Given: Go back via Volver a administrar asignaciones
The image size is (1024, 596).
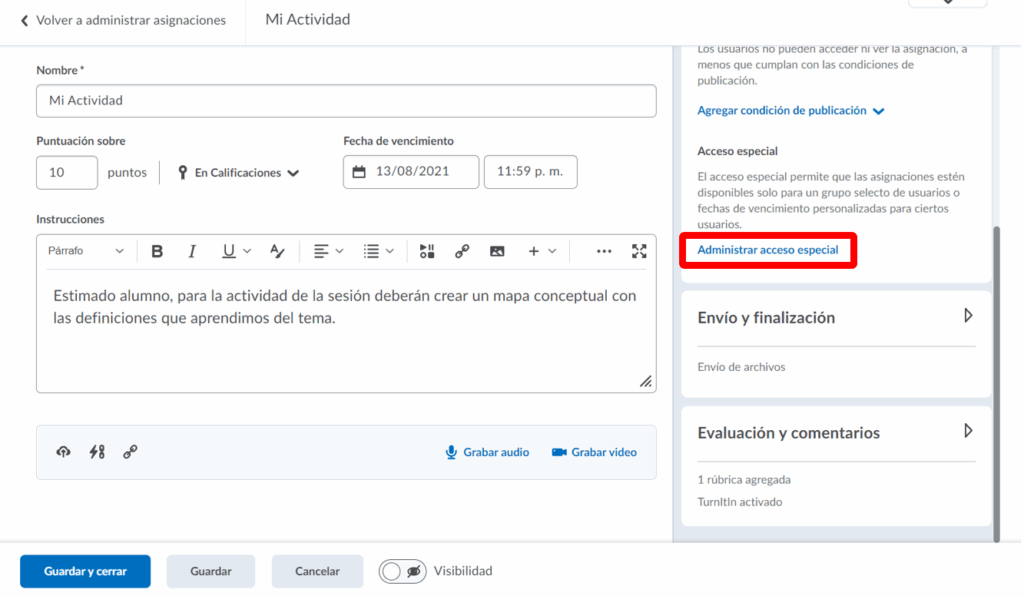Looking at the screenshot, I should tap(123, 20).
